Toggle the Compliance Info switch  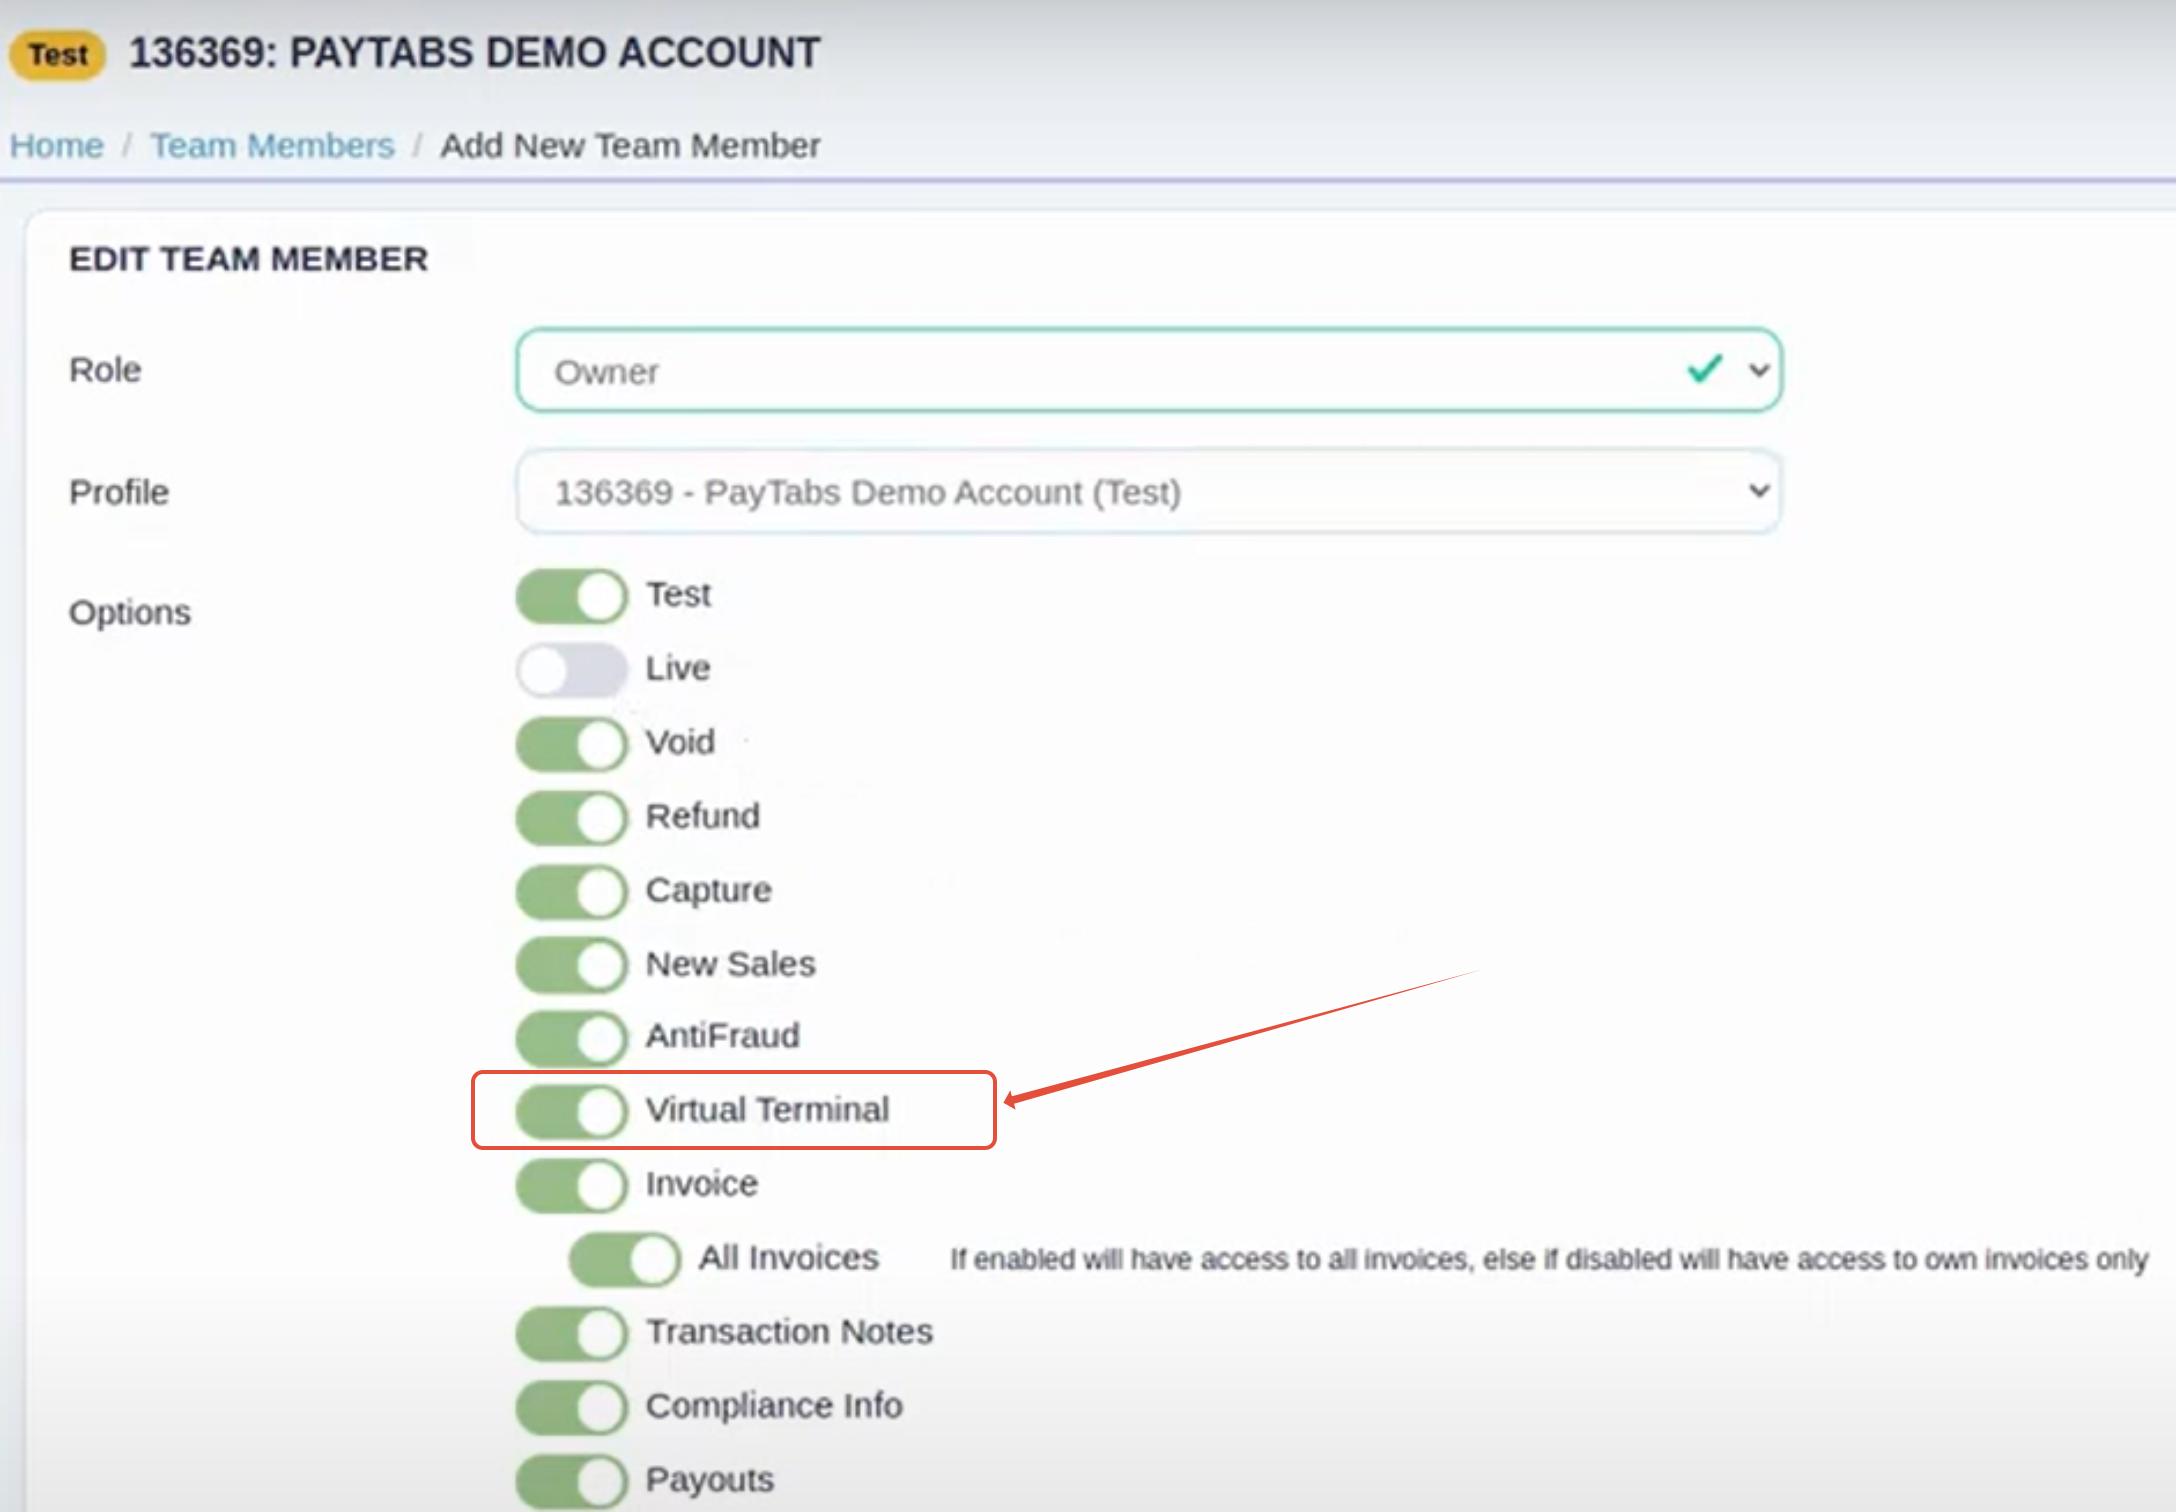[571, 1407]
